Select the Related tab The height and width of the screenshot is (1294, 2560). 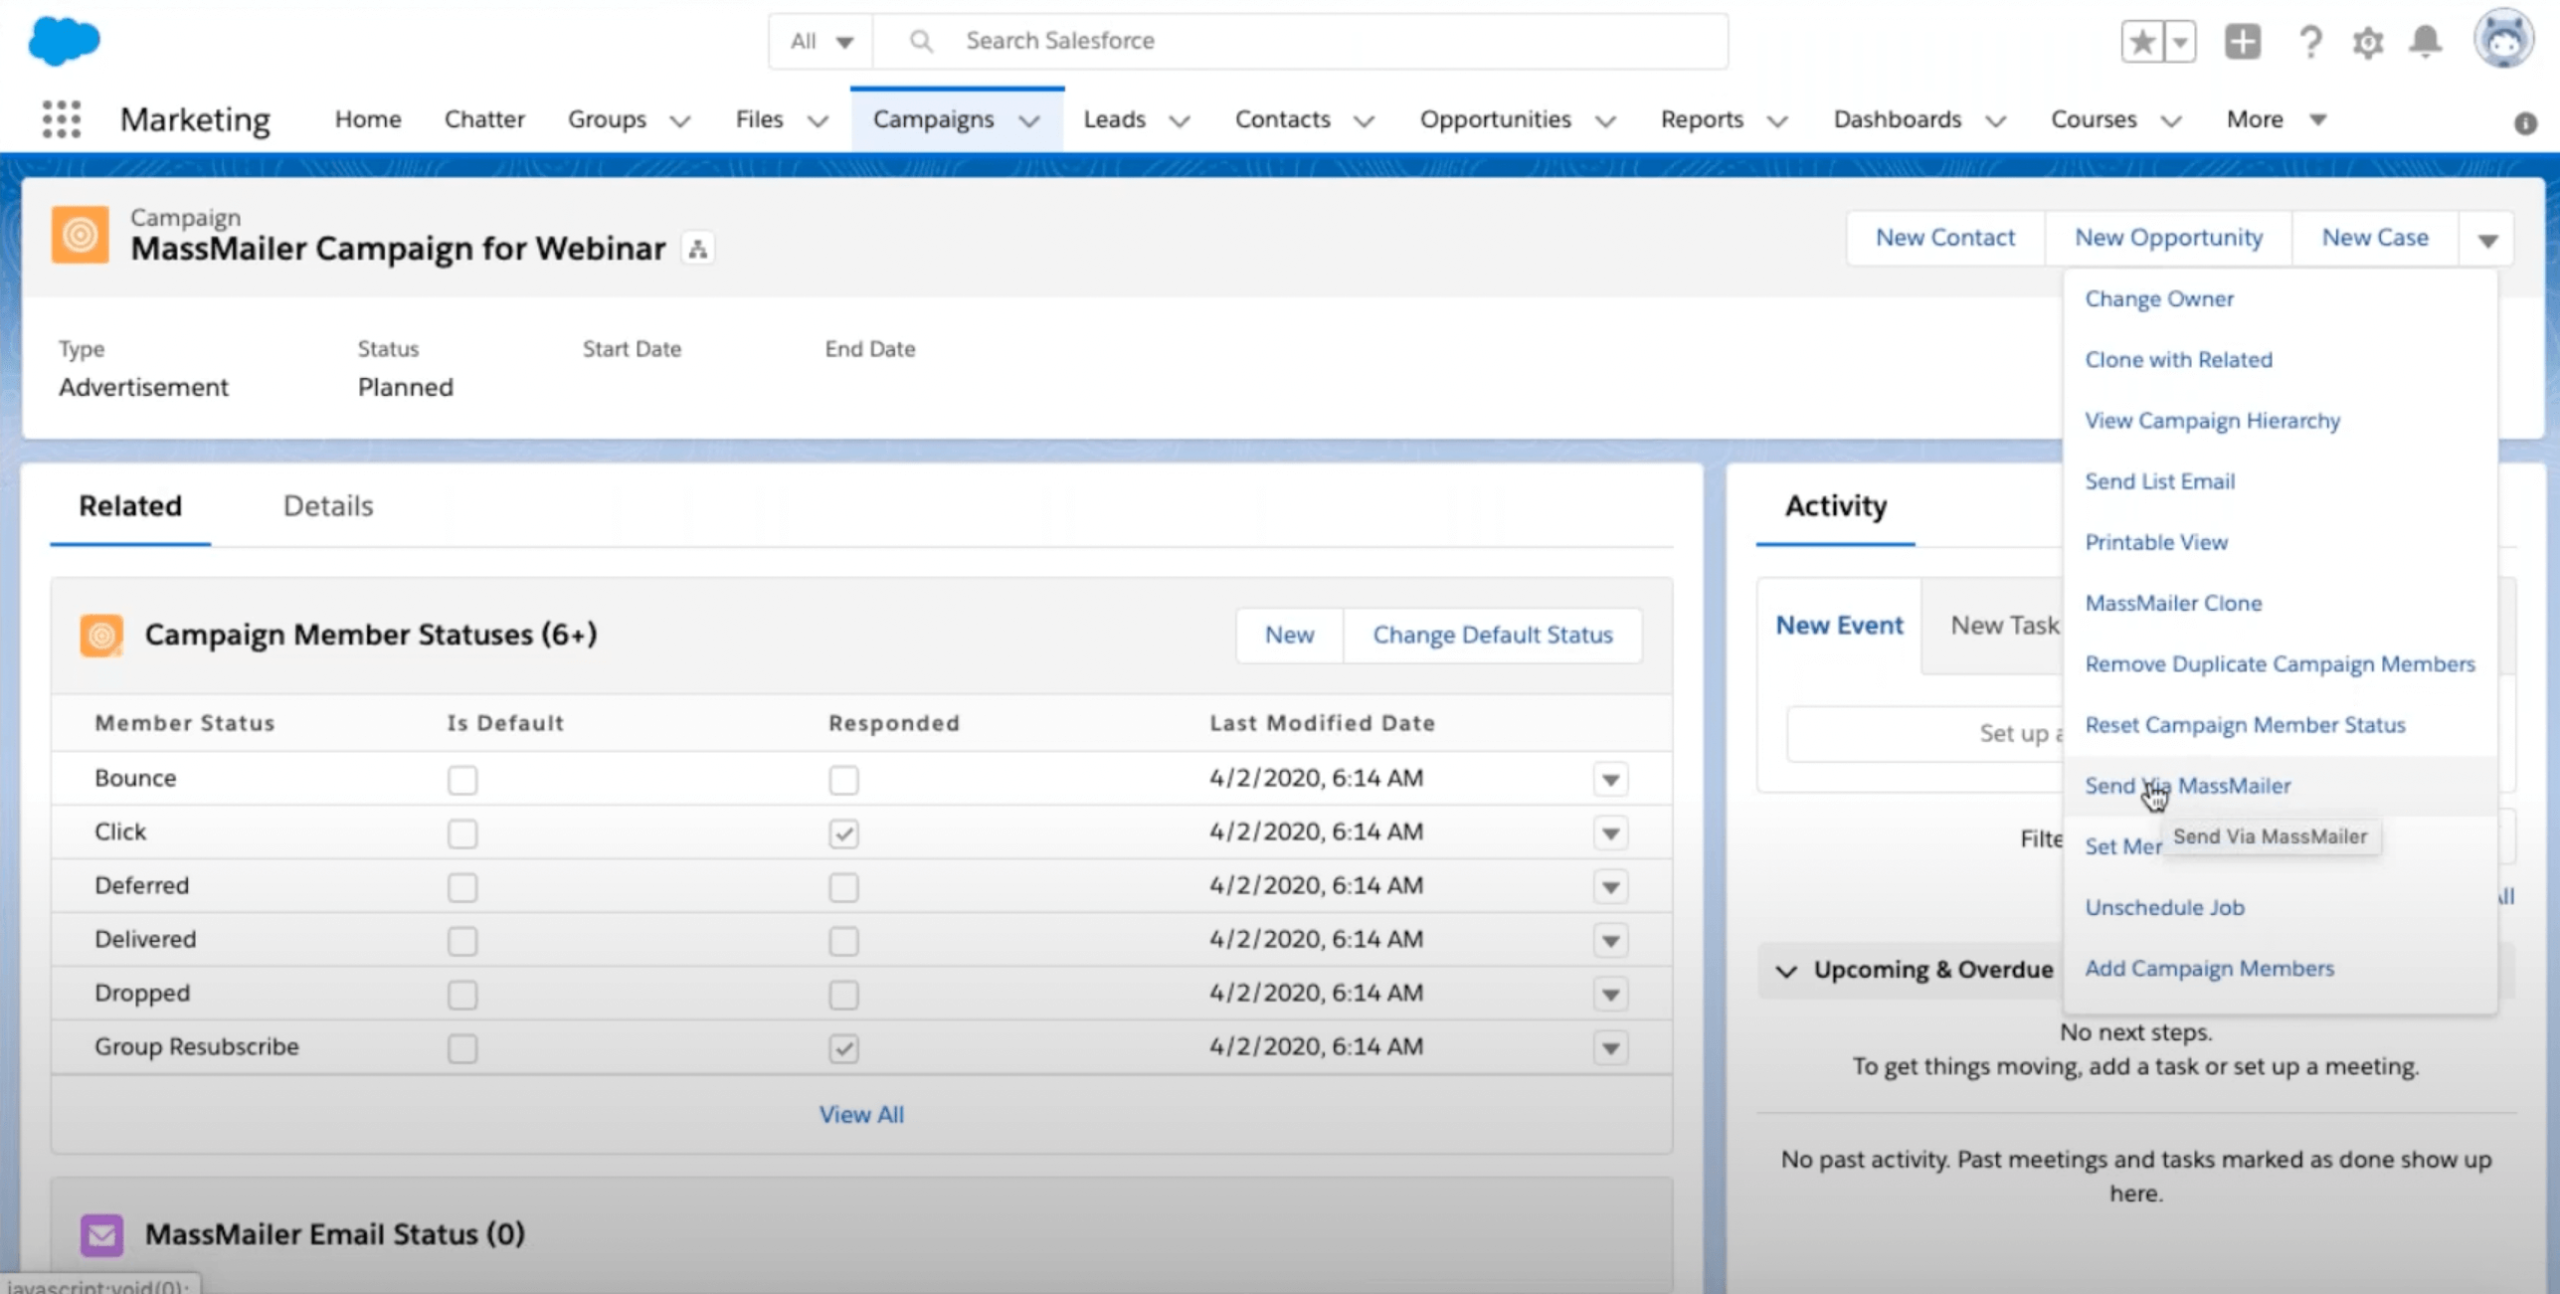pos(130,506)
